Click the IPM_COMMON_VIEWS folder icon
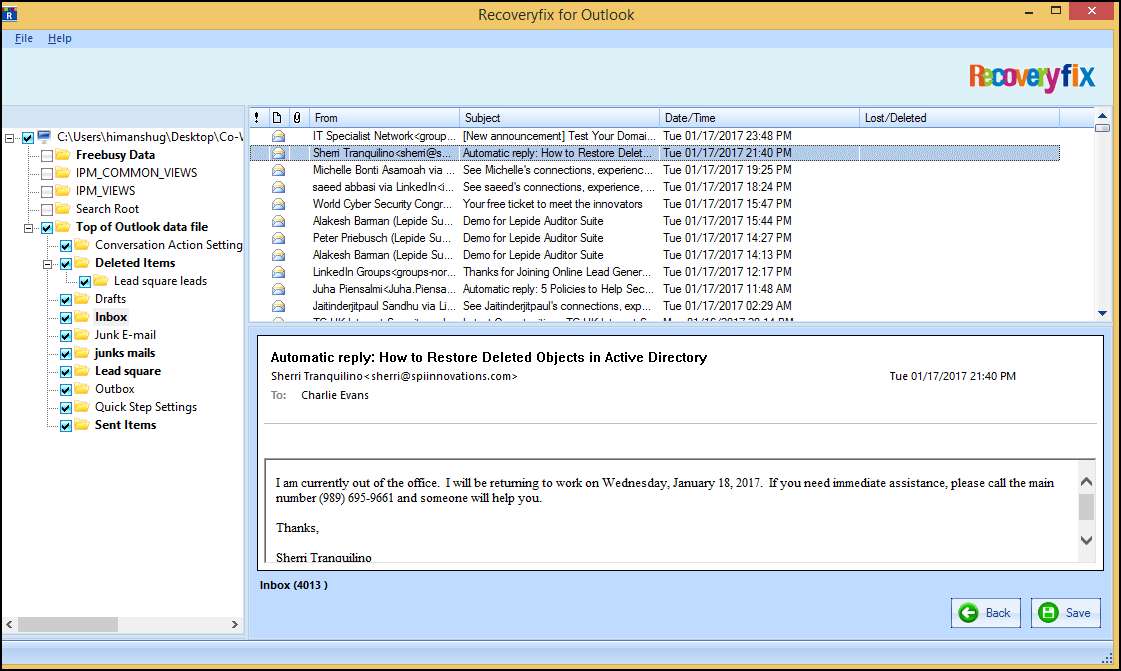Viewport: 1121px width, 671px height. tap(63, 172)
